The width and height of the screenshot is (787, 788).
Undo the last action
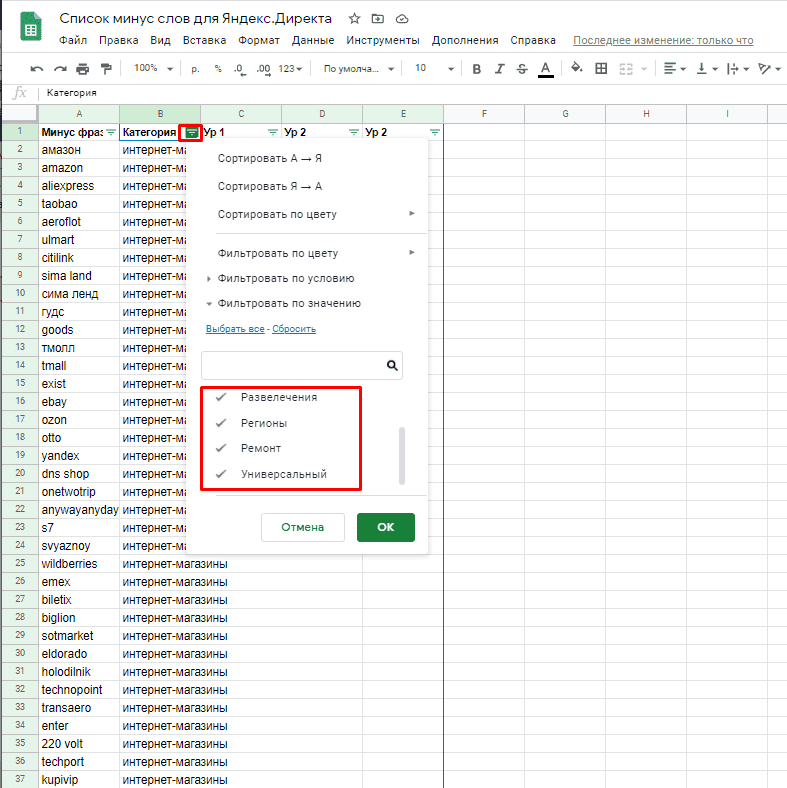(x=37, y=68)
